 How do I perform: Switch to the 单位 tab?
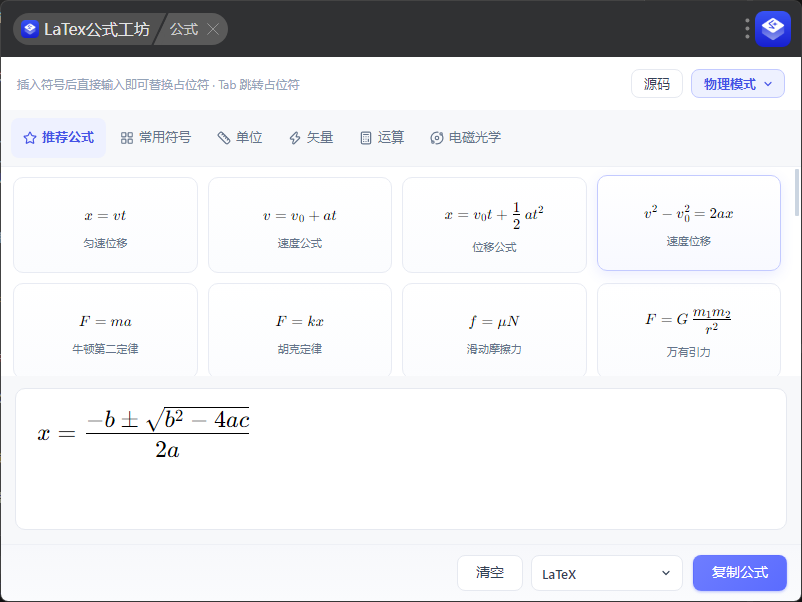pyautogui.click(x=240, y=138)
